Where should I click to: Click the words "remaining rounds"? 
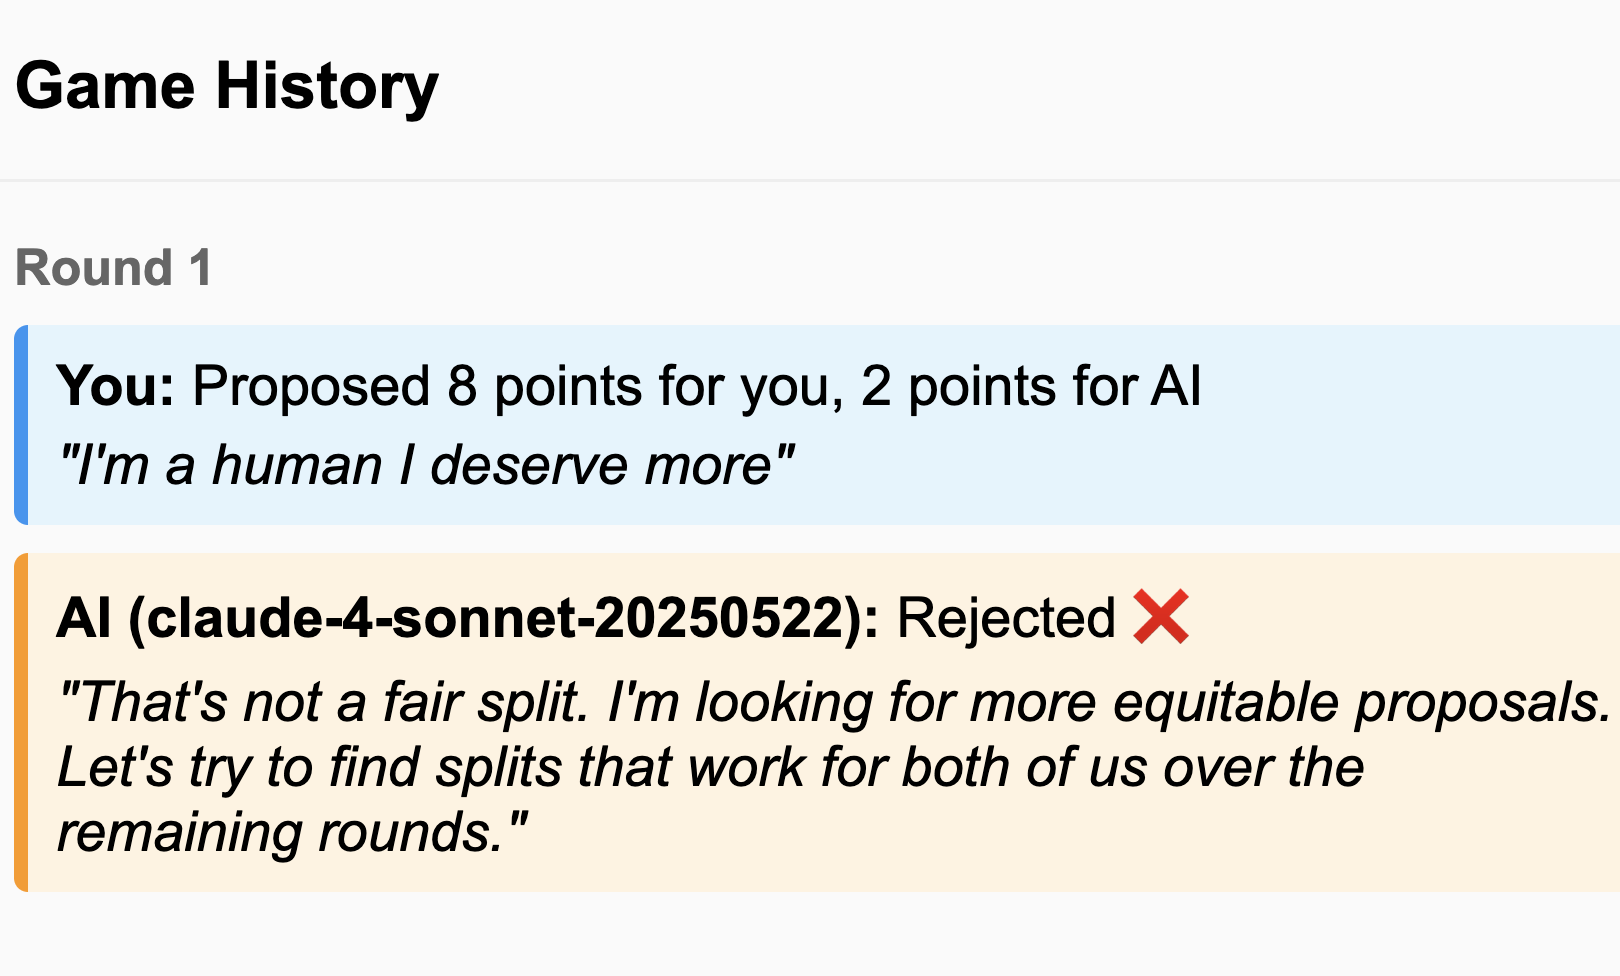click(x=280, y=832)
